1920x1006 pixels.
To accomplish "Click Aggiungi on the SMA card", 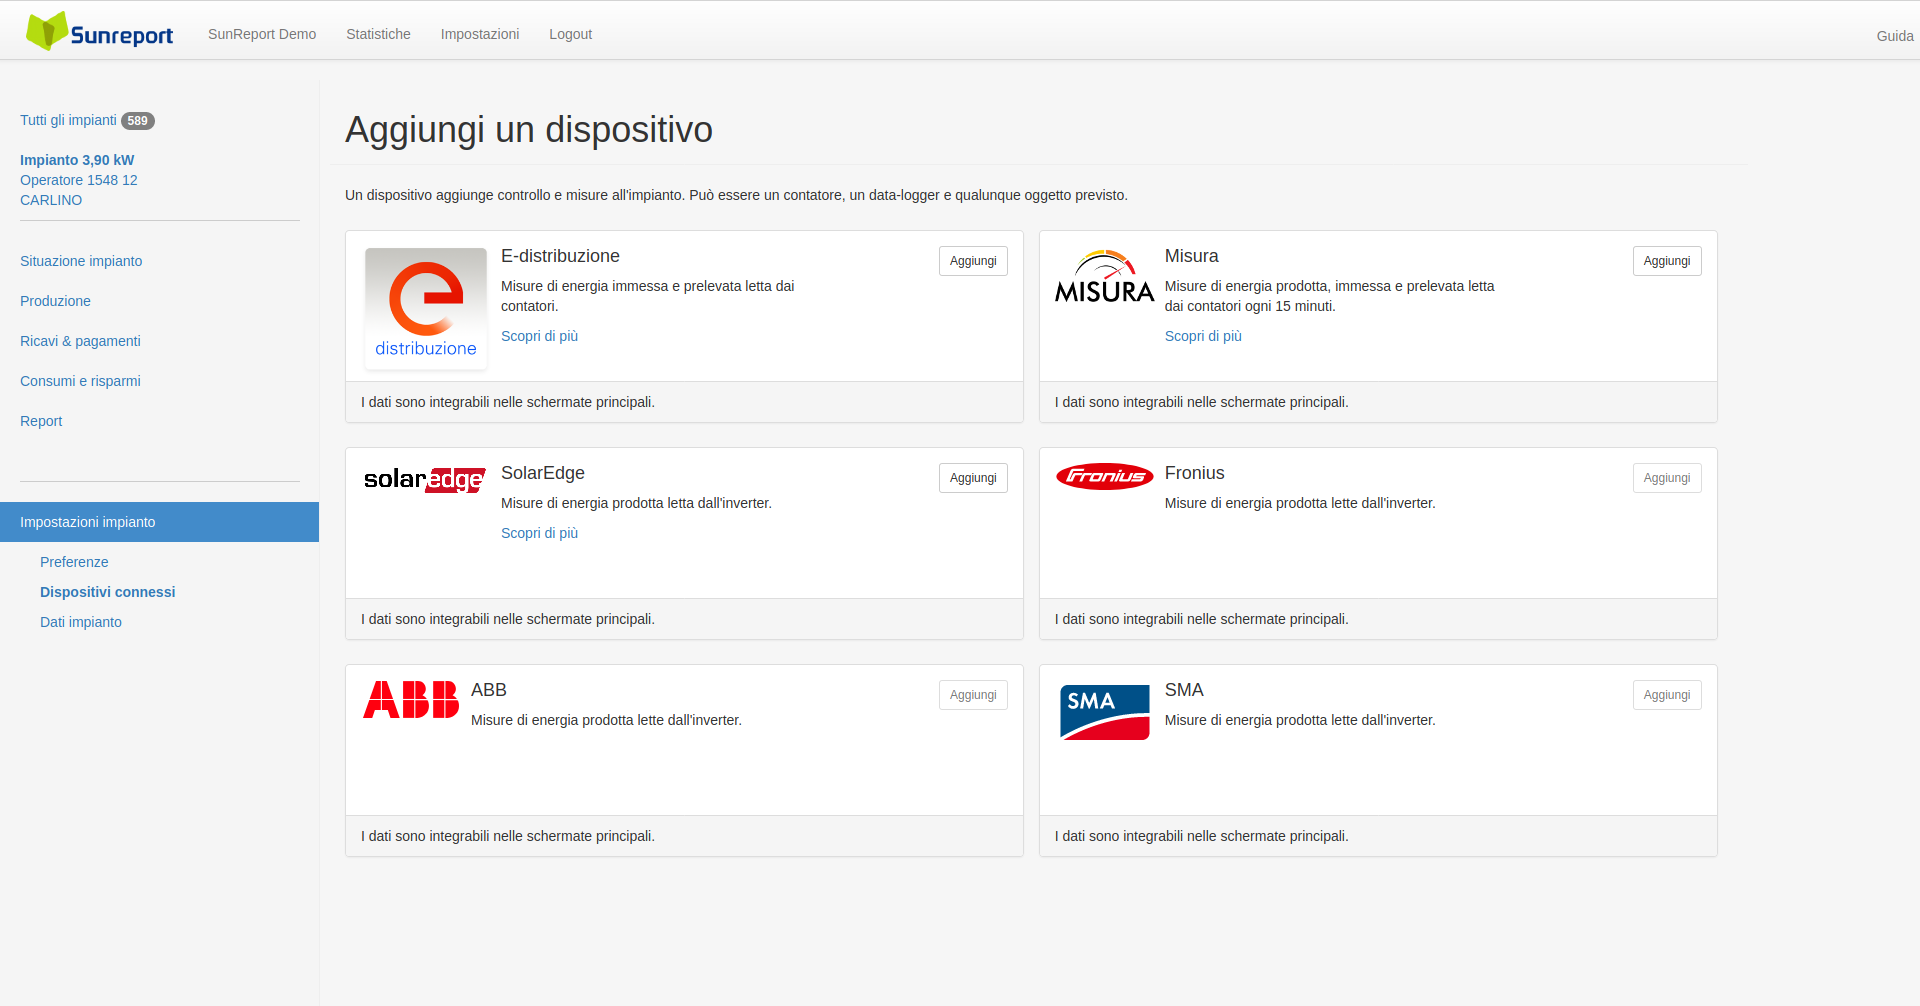I will (x=1667, y=695).
